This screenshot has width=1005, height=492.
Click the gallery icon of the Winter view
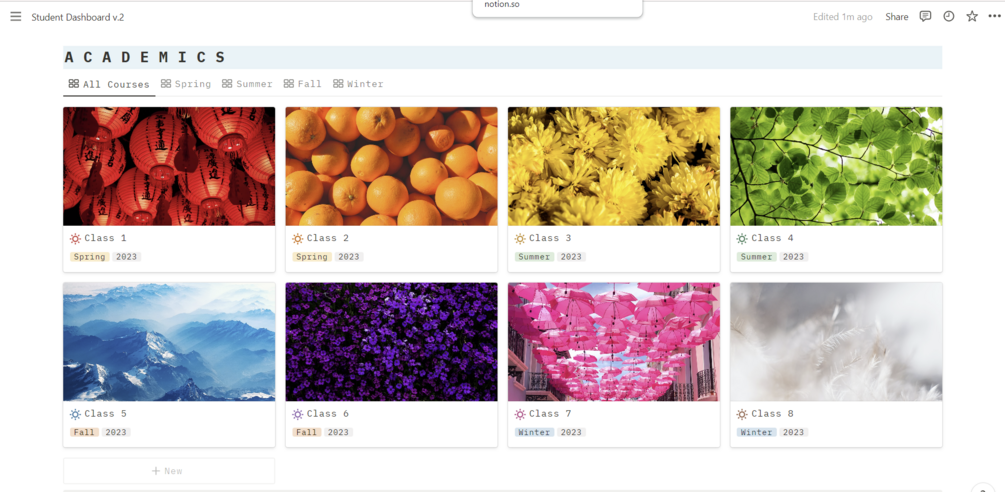pyautogui.click(x=338, y=84)
